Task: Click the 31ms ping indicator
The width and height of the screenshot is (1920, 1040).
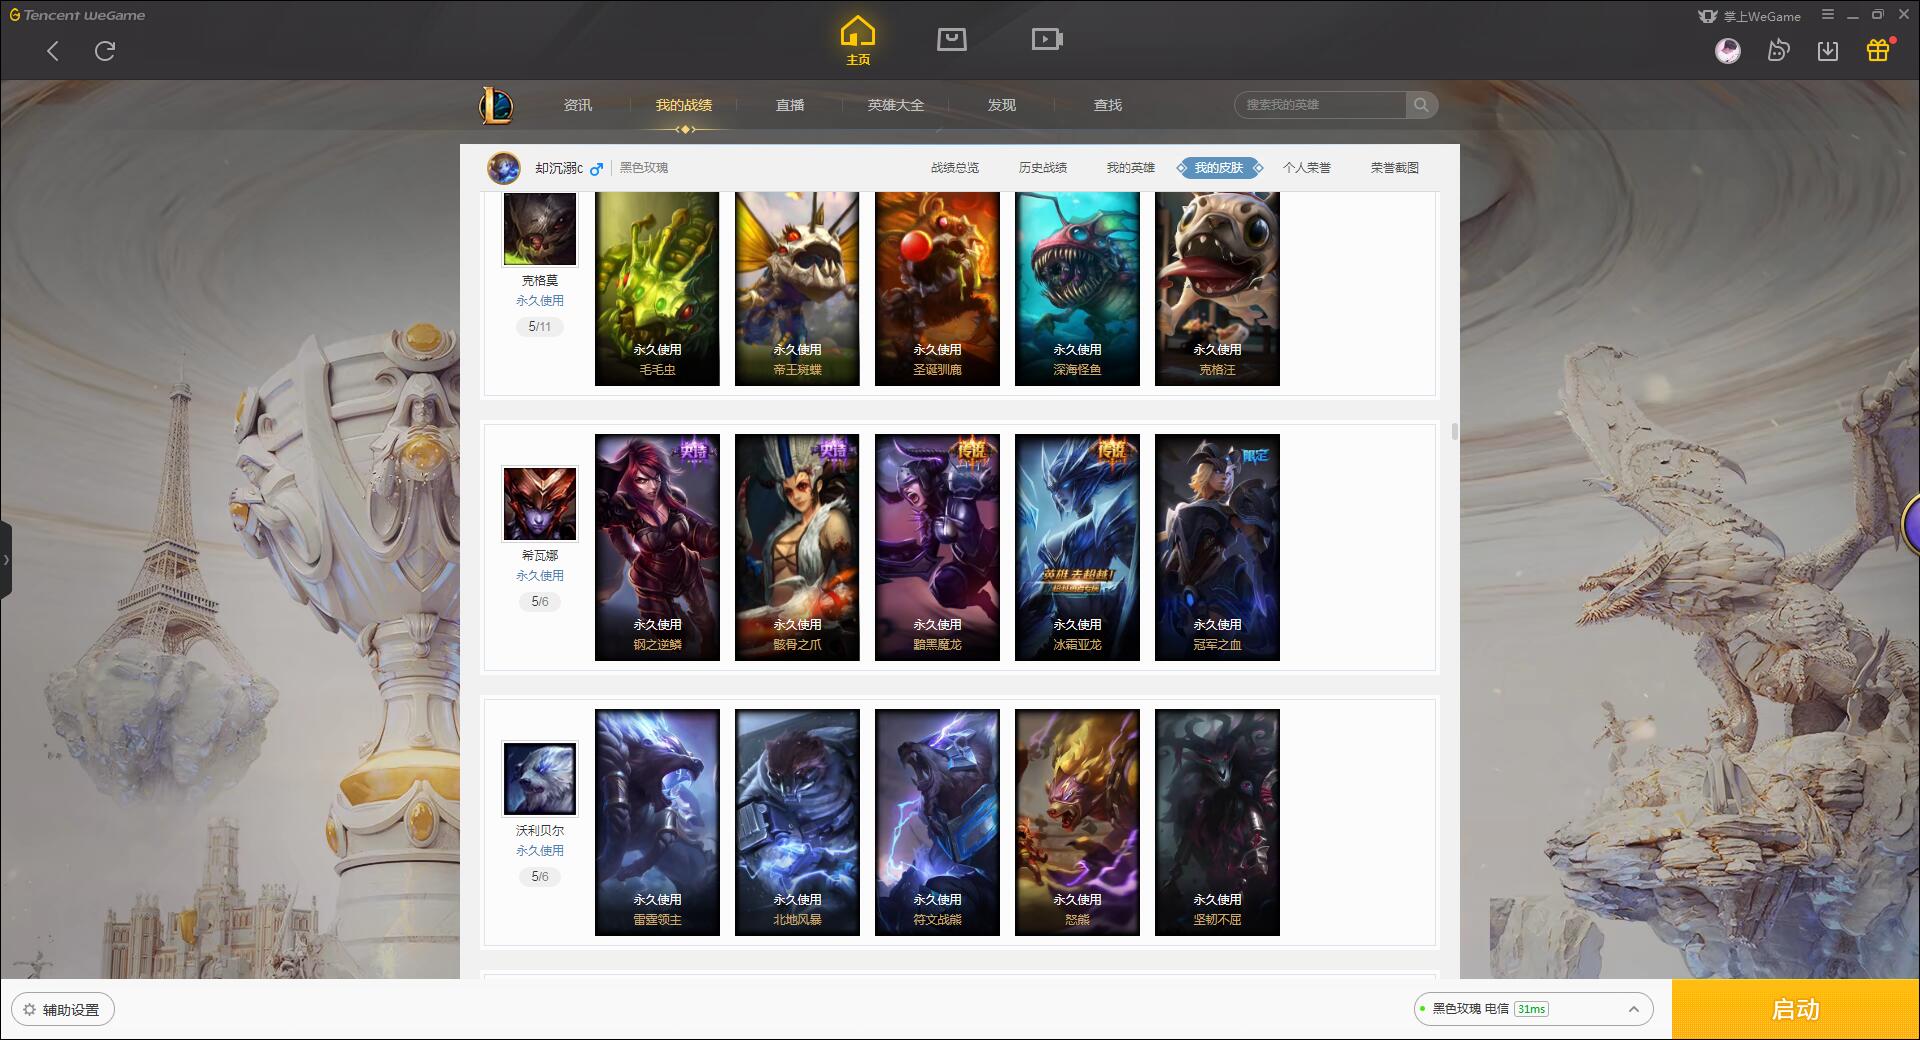Action: [1531, 1009]
